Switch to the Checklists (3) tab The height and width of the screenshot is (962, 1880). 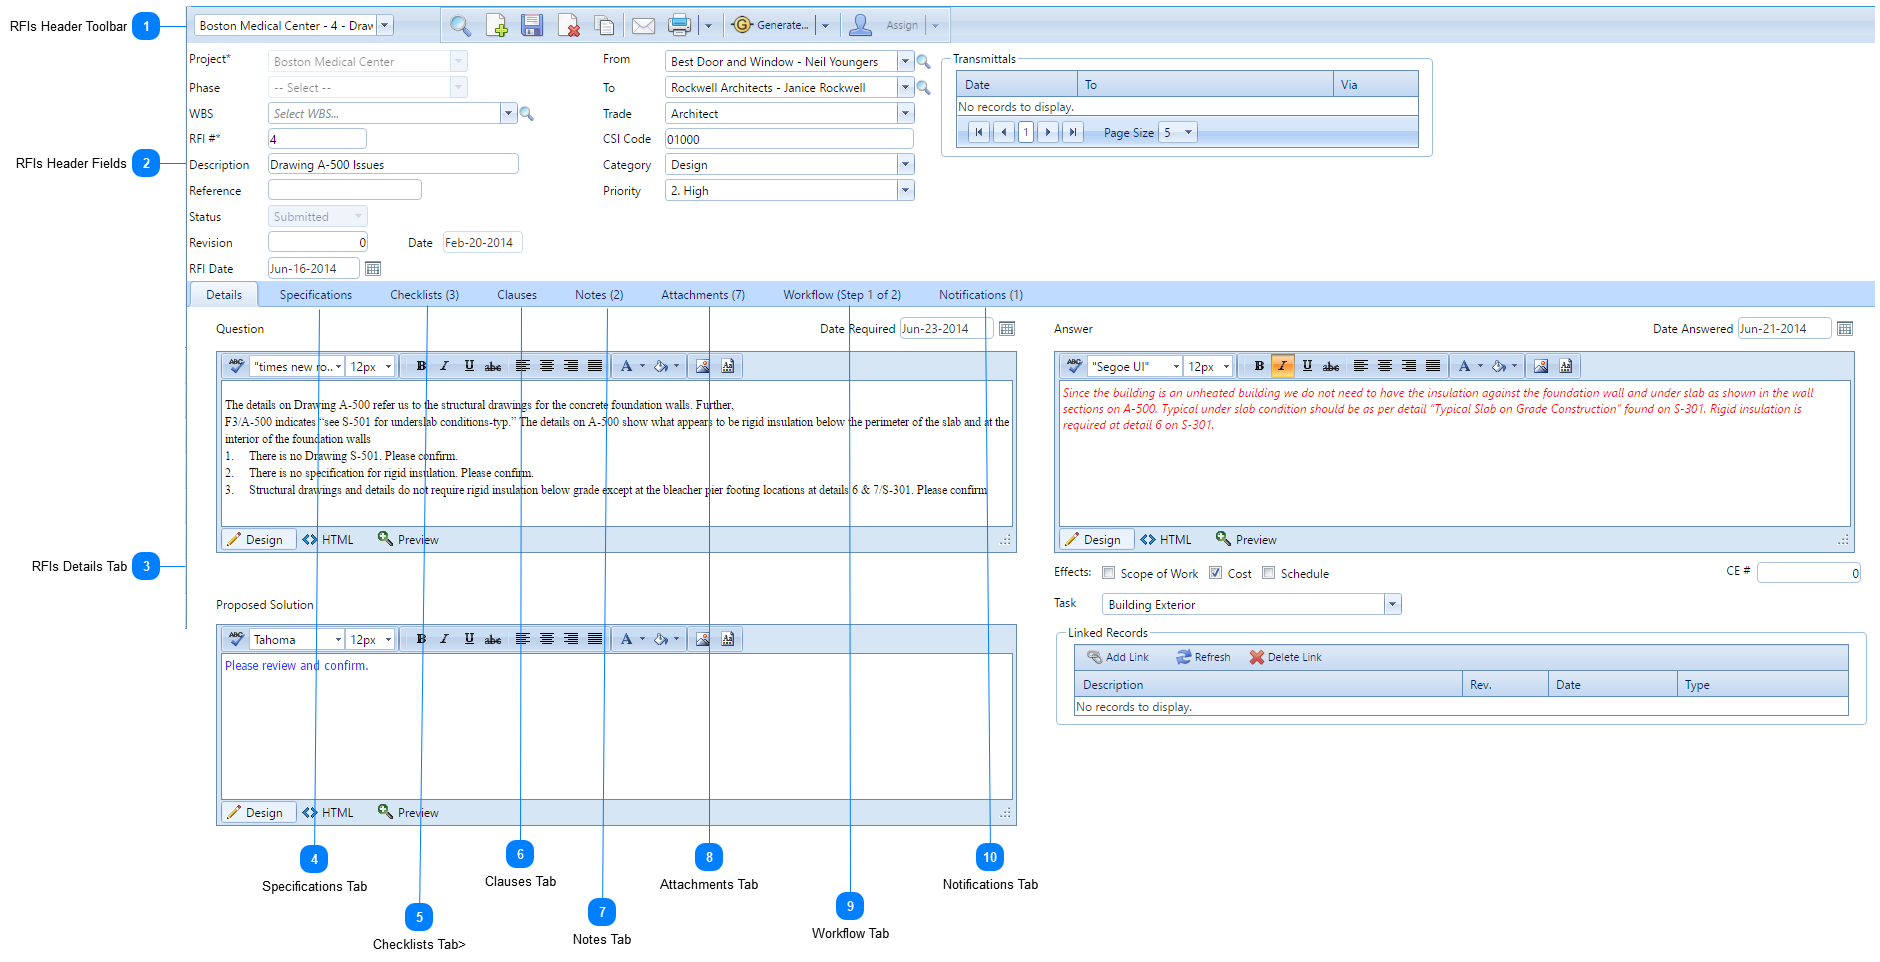[x=424, y=295]
